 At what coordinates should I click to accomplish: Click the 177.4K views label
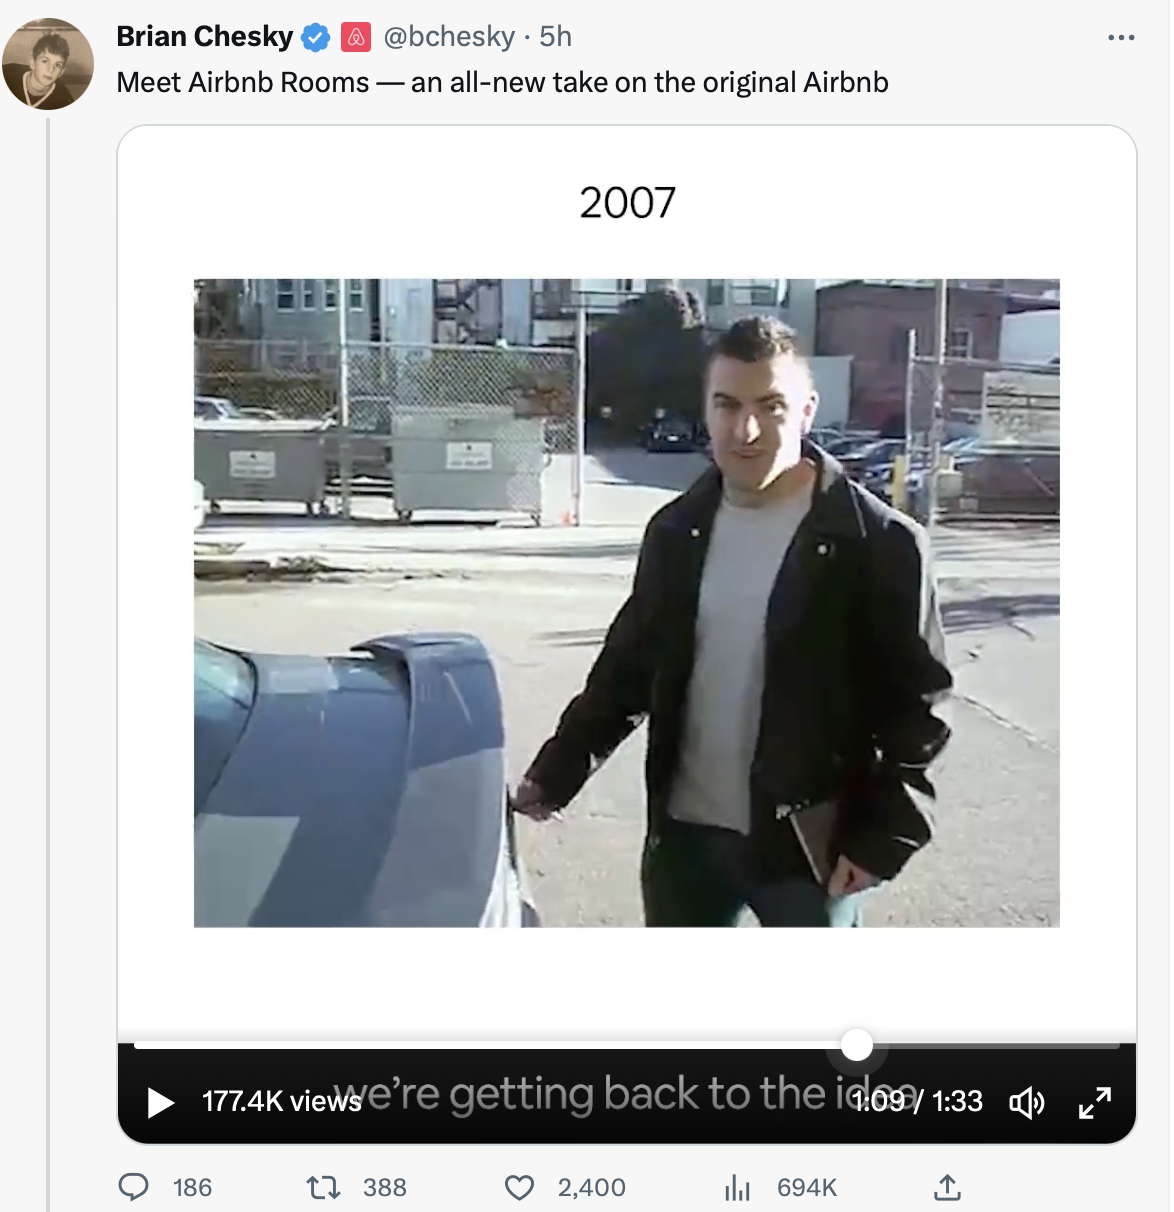pos(281,1103)
